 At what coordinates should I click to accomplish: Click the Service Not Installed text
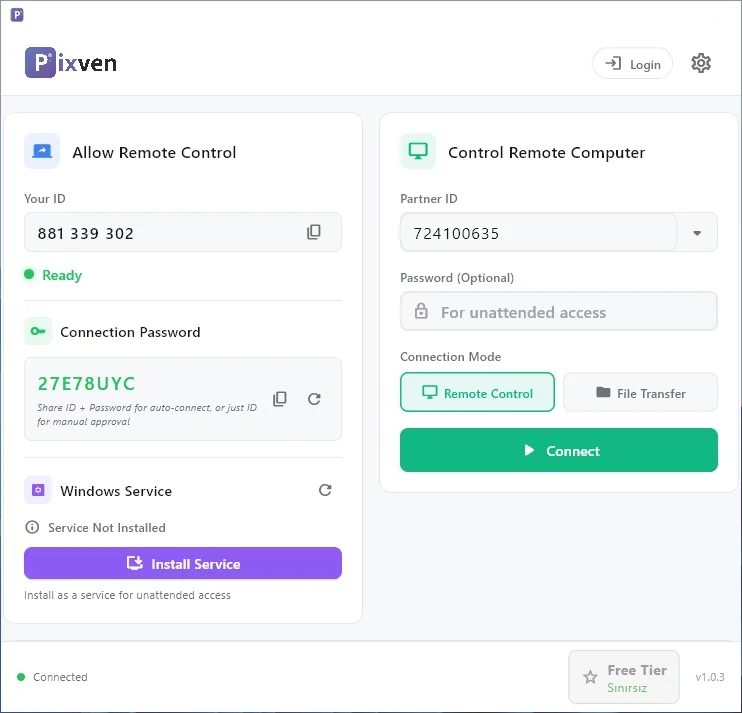point(107,528)
